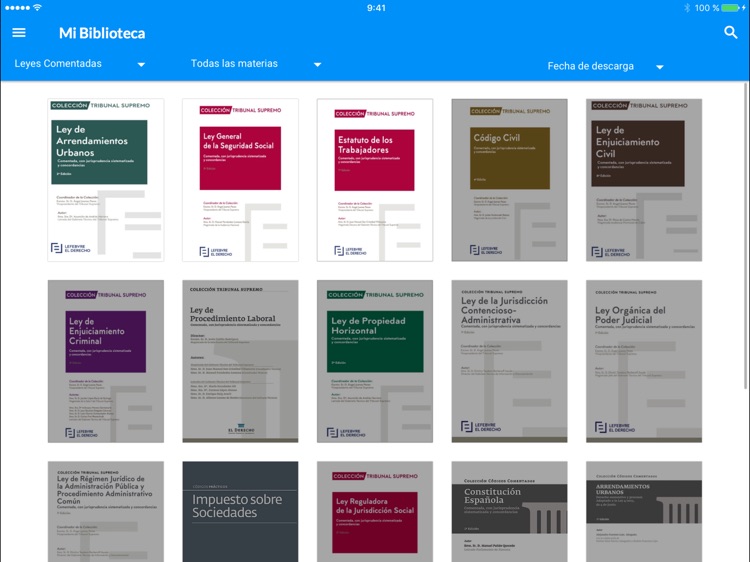750x562 pixels.
Task: Click the Mi Biblioteca title
Action: [102, 33]
